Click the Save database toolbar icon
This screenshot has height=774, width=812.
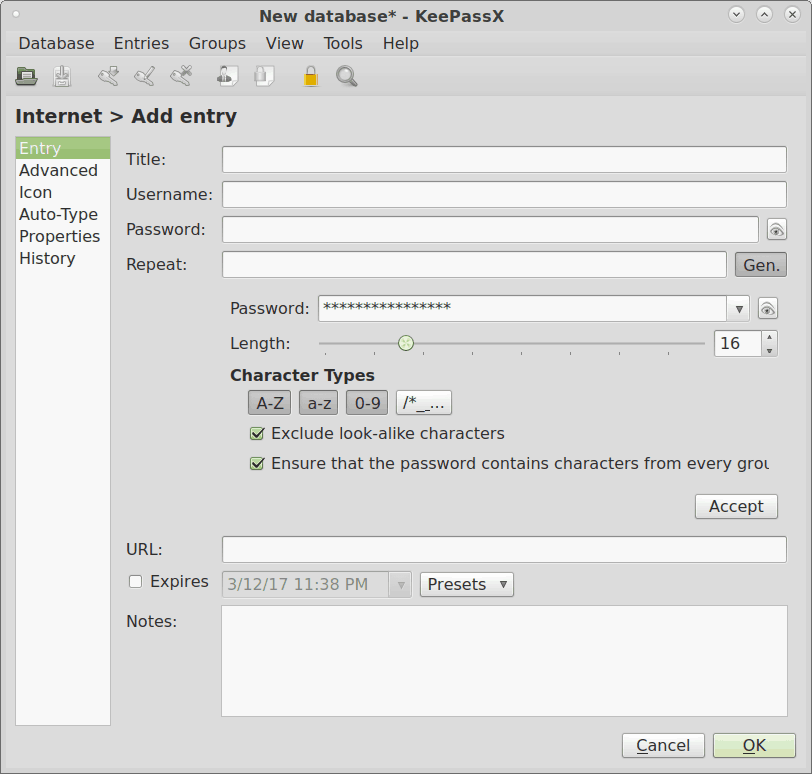(62, 77)
